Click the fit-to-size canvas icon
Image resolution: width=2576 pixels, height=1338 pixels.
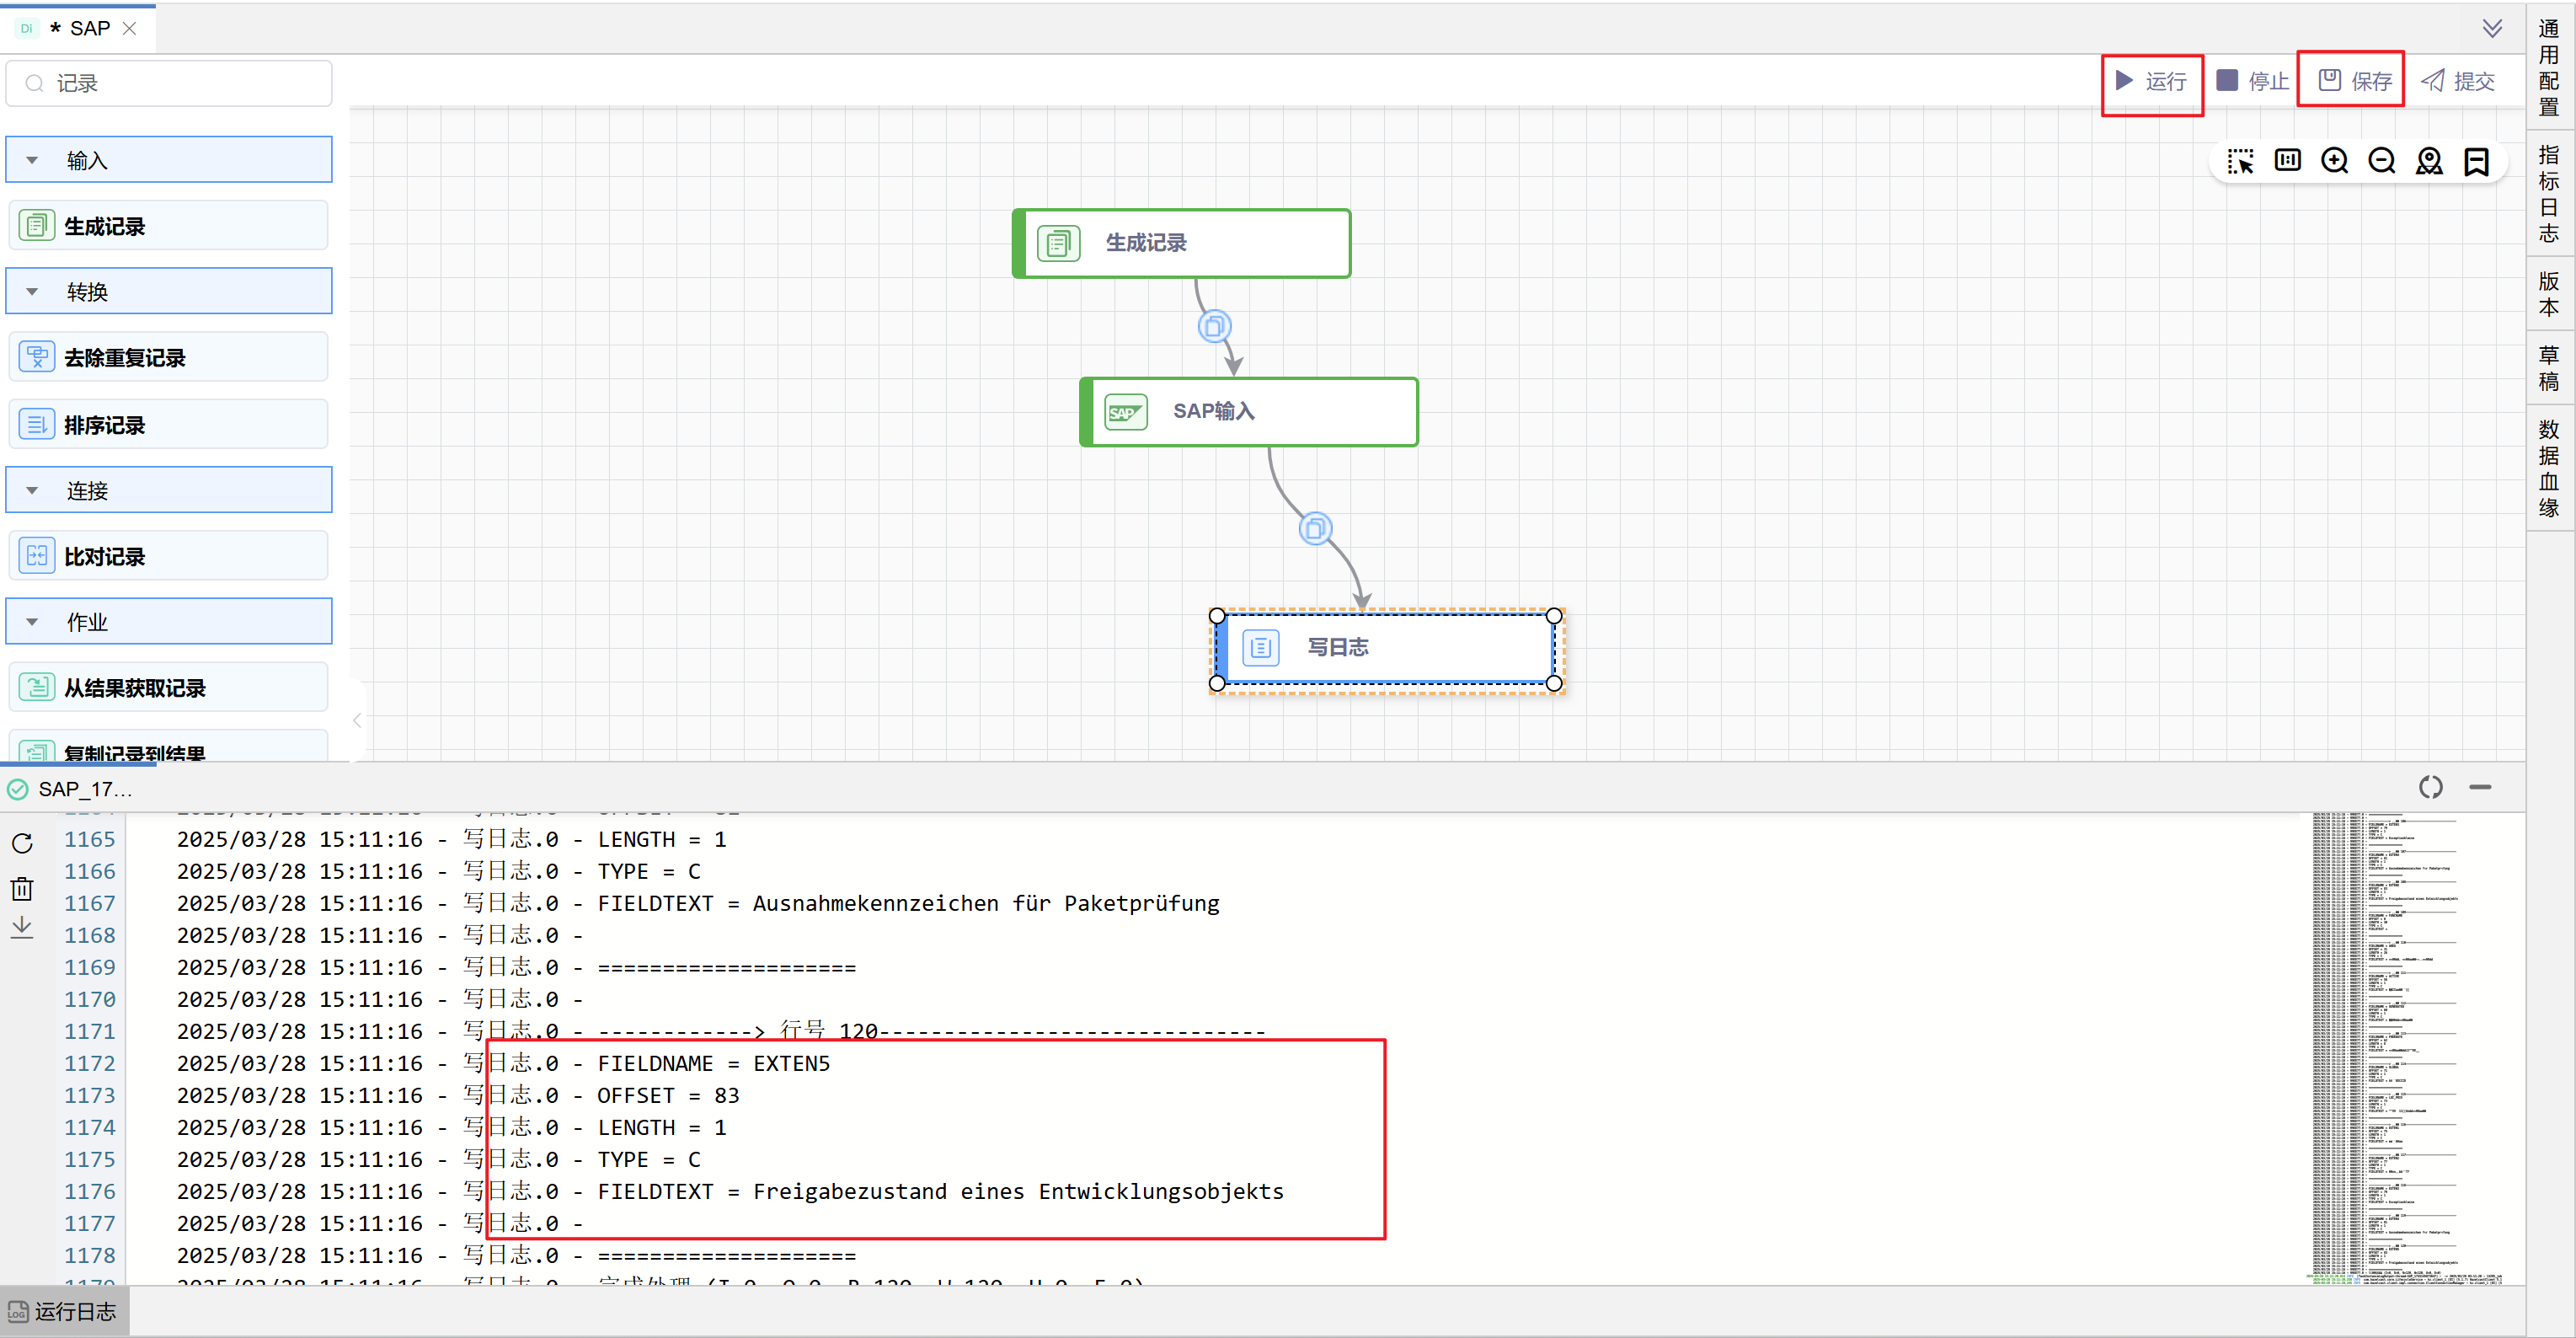click(x=2287, y=161)
